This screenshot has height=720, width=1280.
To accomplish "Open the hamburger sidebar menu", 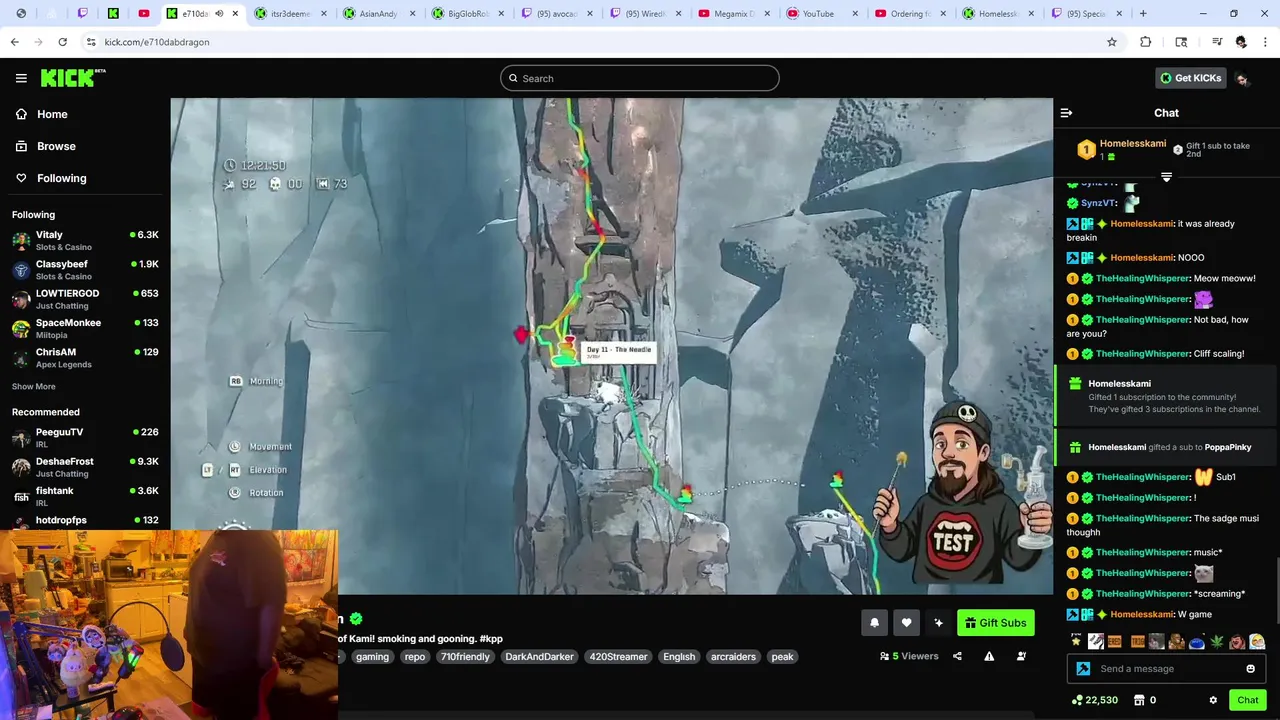I will coord(21,78).
